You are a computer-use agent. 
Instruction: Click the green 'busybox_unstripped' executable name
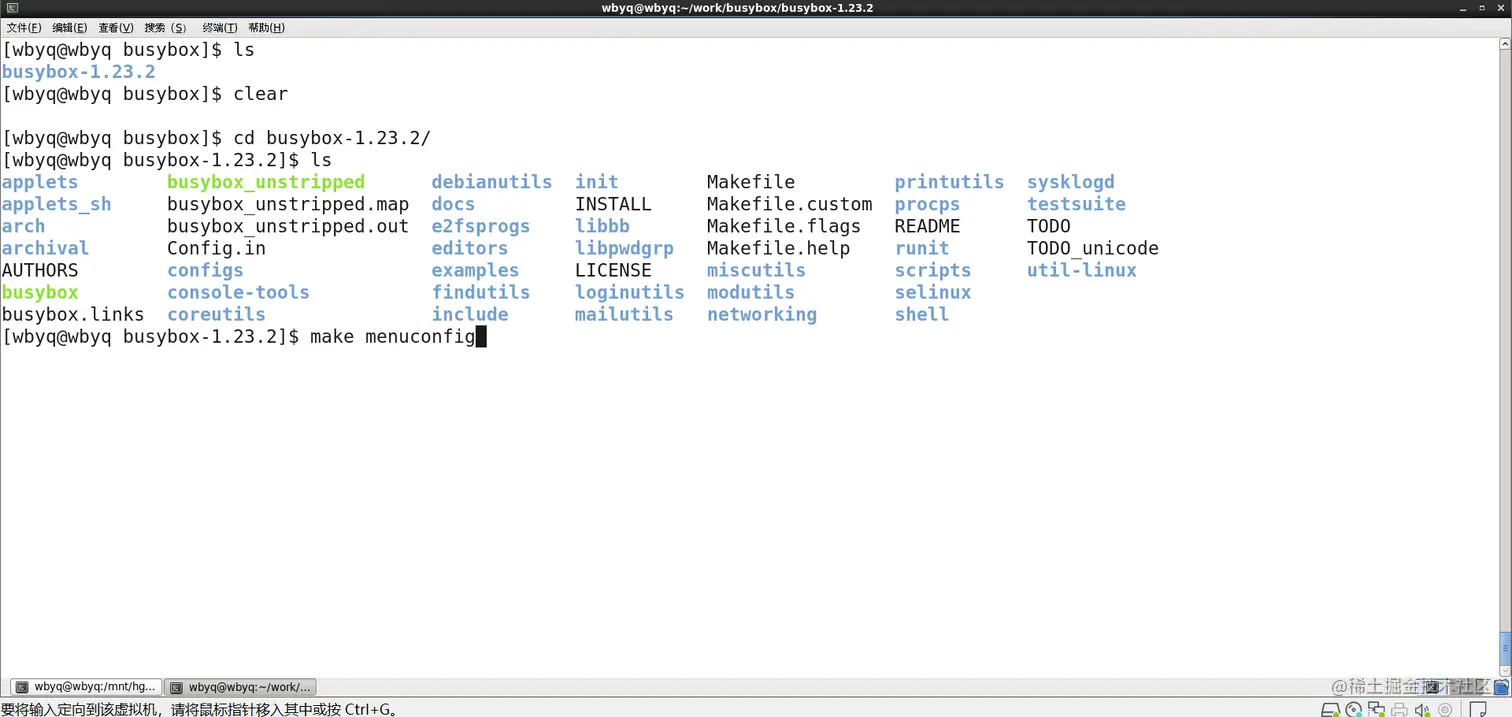pos(266,182)
